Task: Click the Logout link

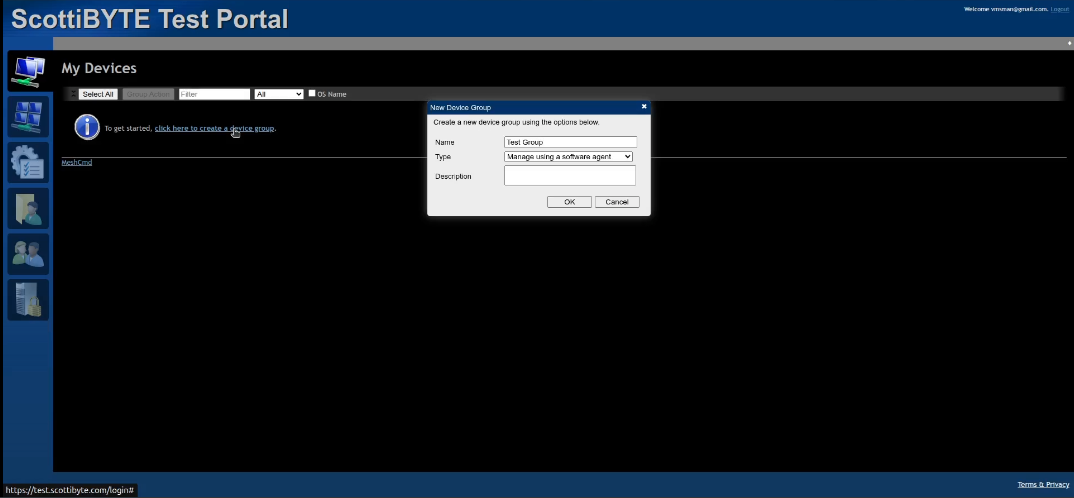Action: click(x=1059, y=9)
